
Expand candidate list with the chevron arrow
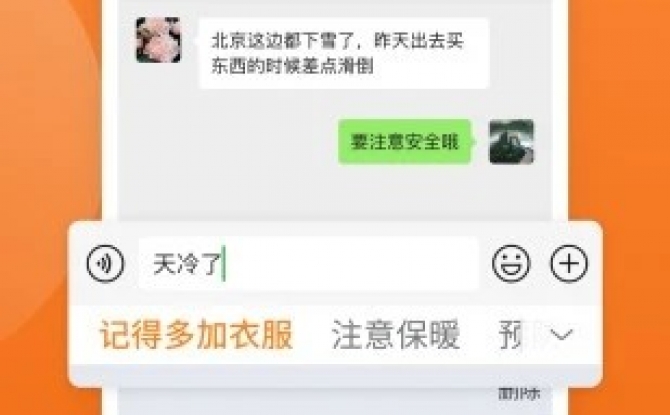click(x=561, y=334)
